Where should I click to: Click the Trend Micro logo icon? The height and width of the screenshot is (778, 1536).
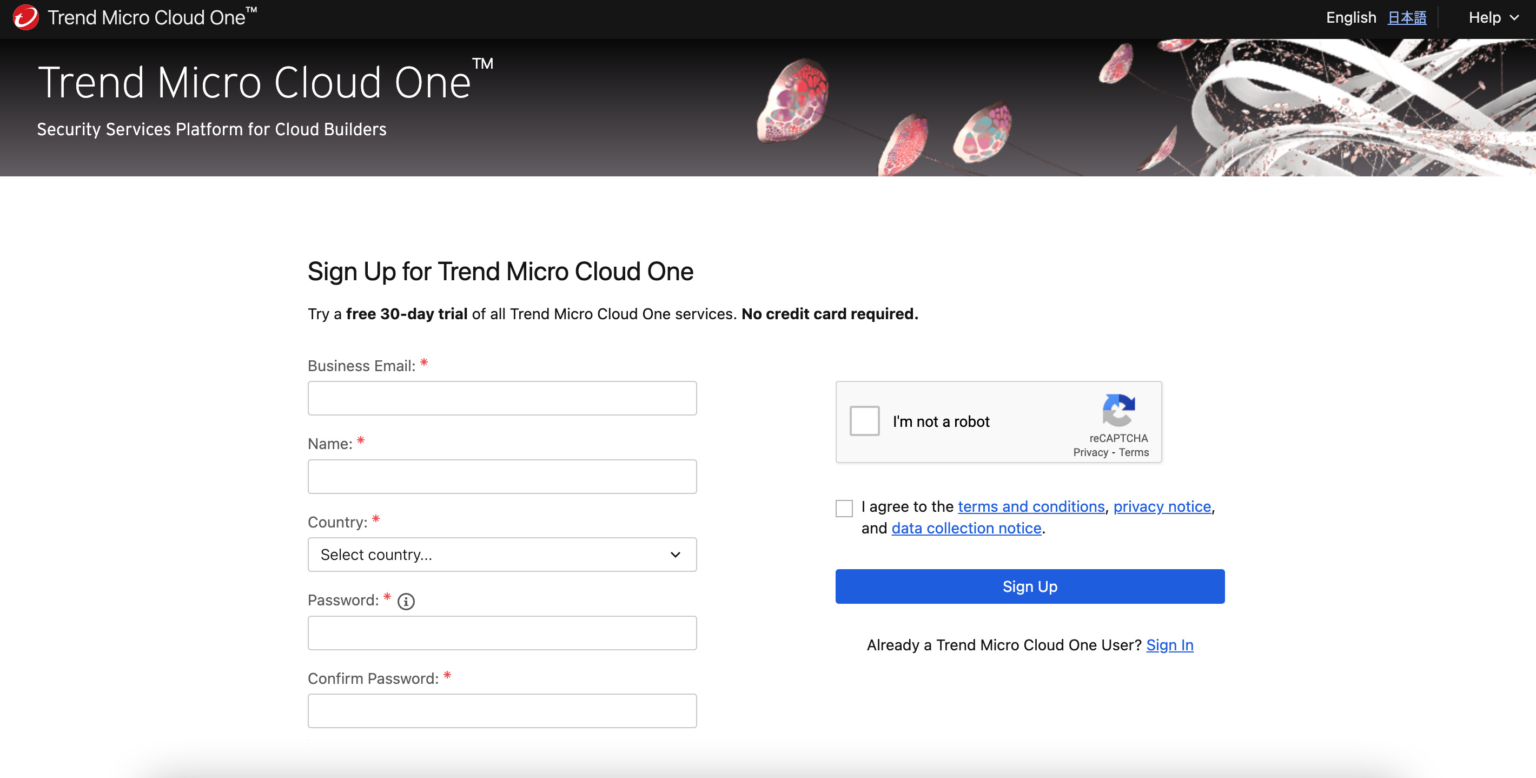click(x=25, y=17)
